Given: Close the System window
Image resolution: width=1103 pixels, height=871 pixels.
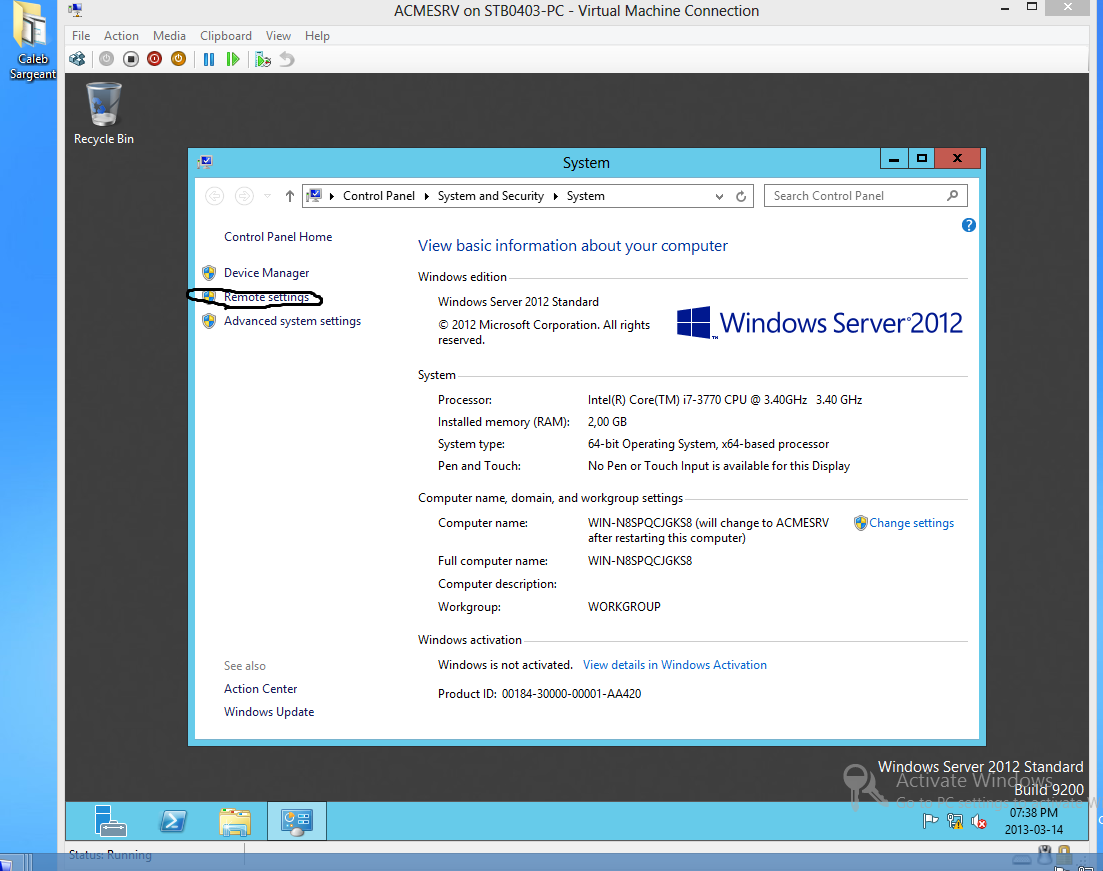Looking at the screenshot, I should [957, 158].
